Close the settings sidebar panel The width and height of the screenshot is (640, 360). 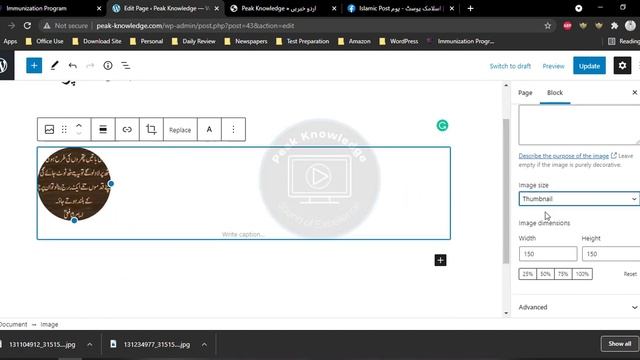pos(635,93)
